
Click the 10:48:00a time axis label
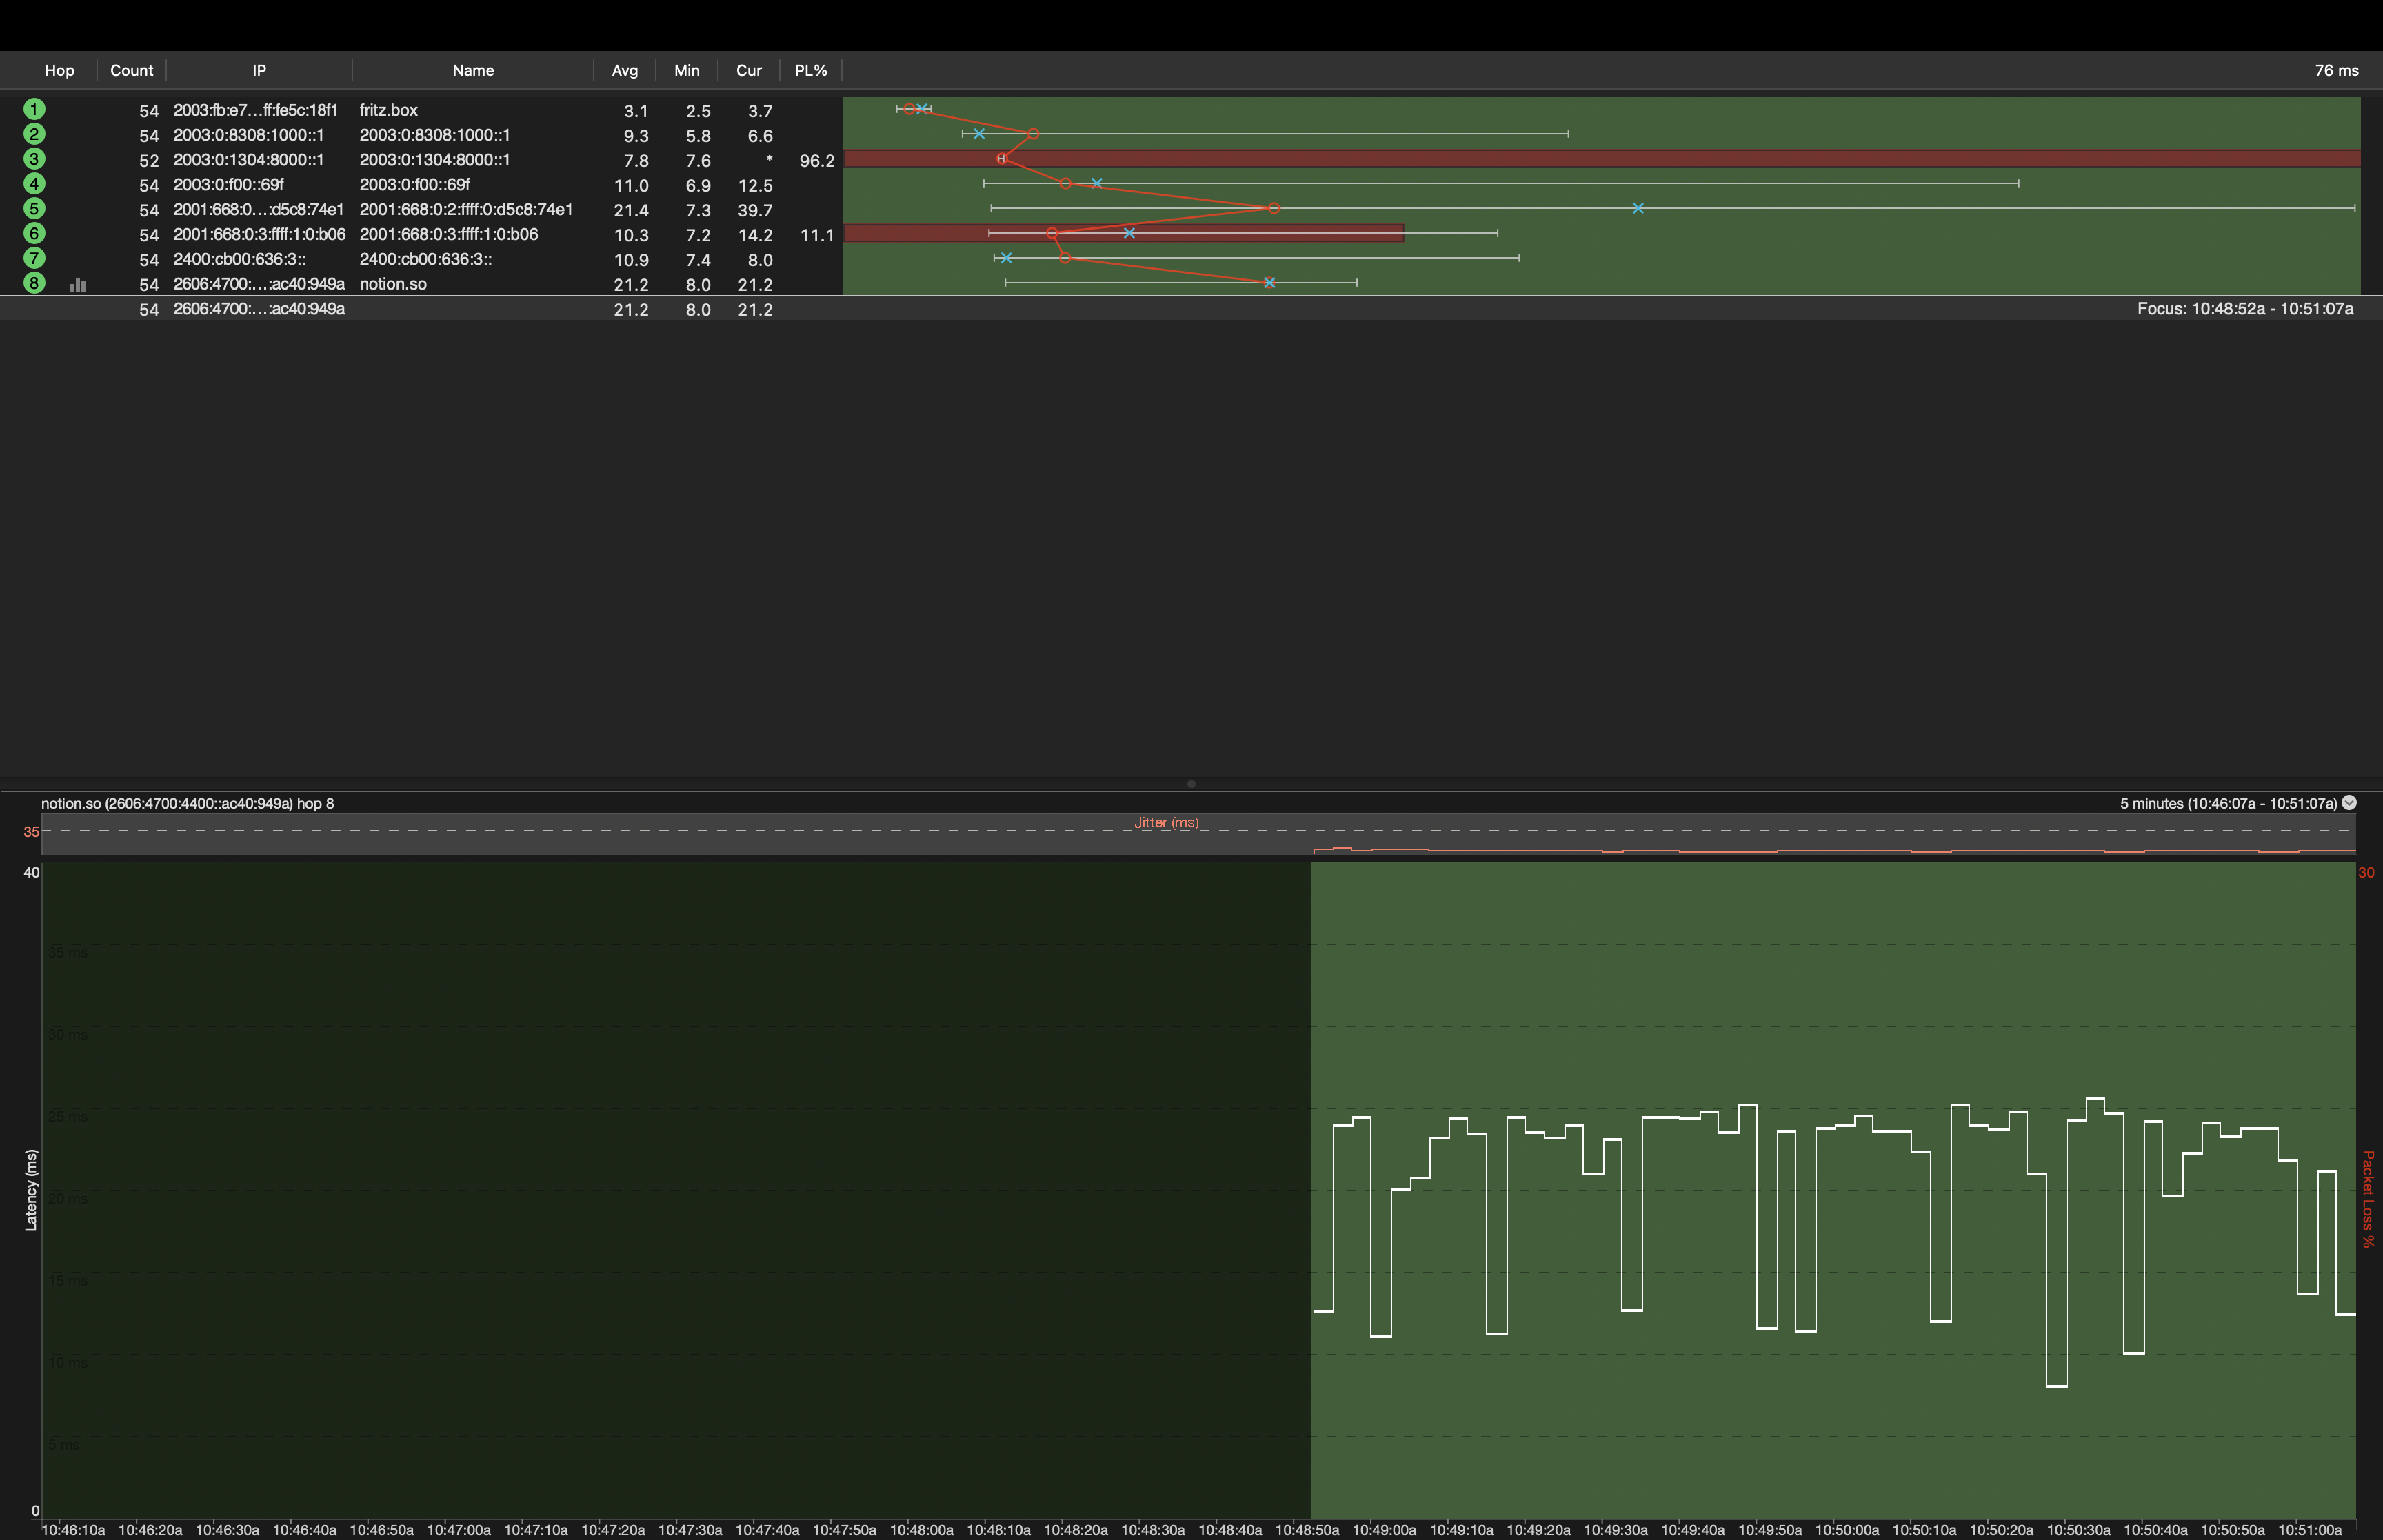(921, 1530)
